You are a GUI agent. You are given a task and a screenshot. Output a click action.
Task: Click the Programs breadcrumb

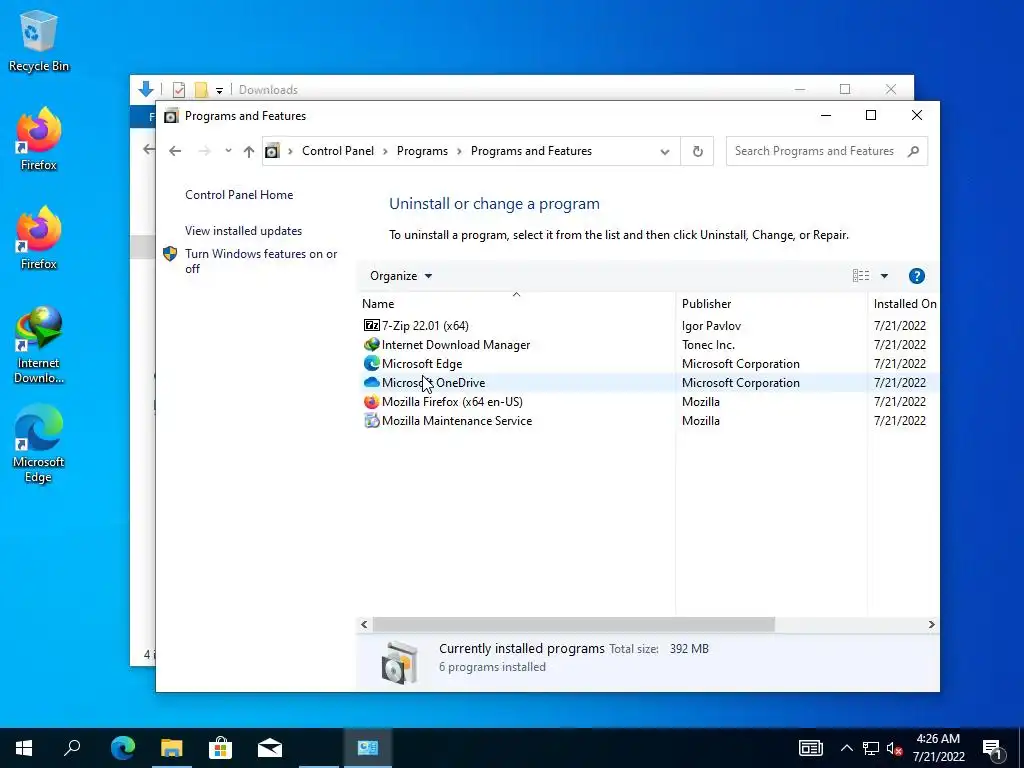click(422, 151)
